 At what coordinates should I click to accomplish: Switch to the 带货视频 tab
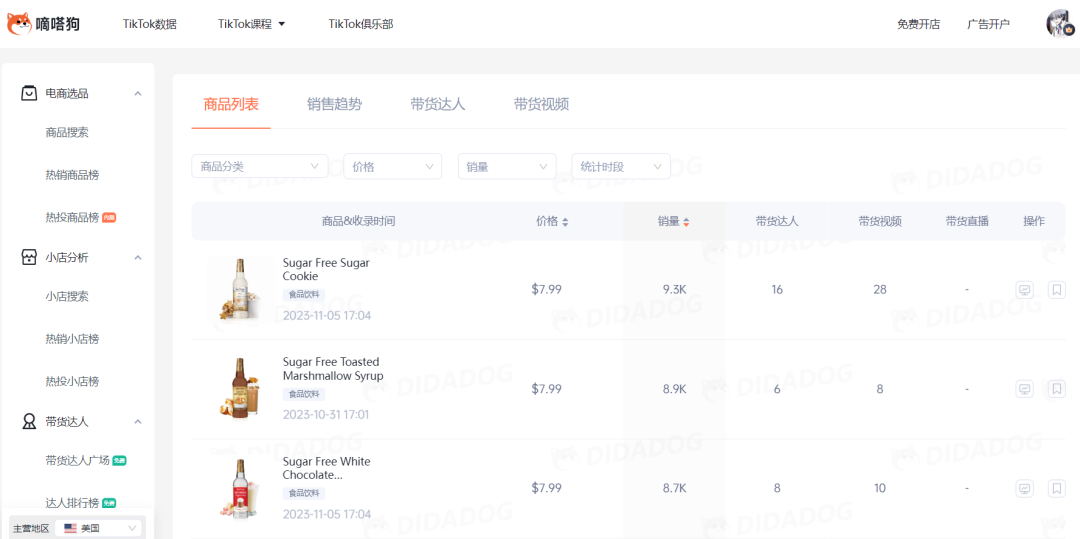click(x=541, y=104)
